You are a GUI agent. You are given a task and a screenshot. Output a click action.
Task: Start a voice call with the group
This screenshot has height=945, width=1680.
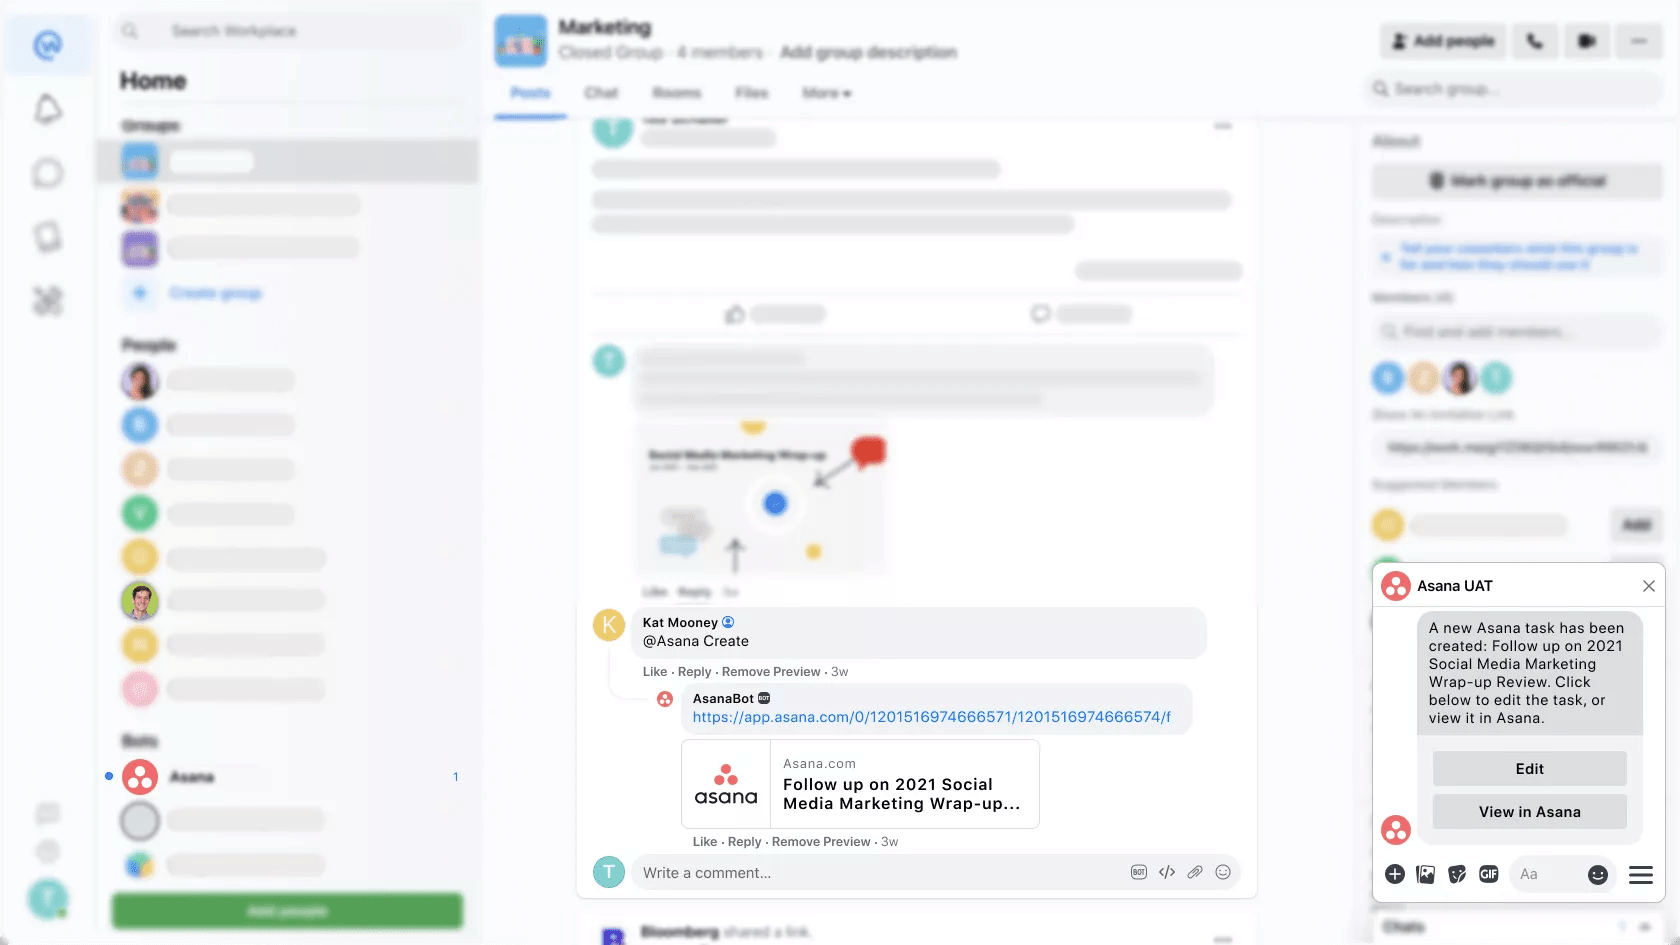click(1535, 41)
